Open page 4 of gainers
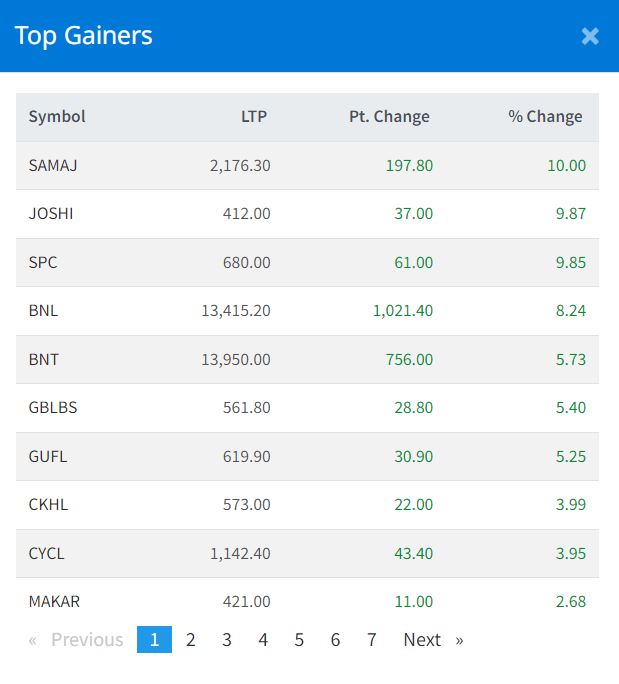Image resolution: width=619 pixels, height=684 pixels. pyautogui.click(x=263, y=640)
